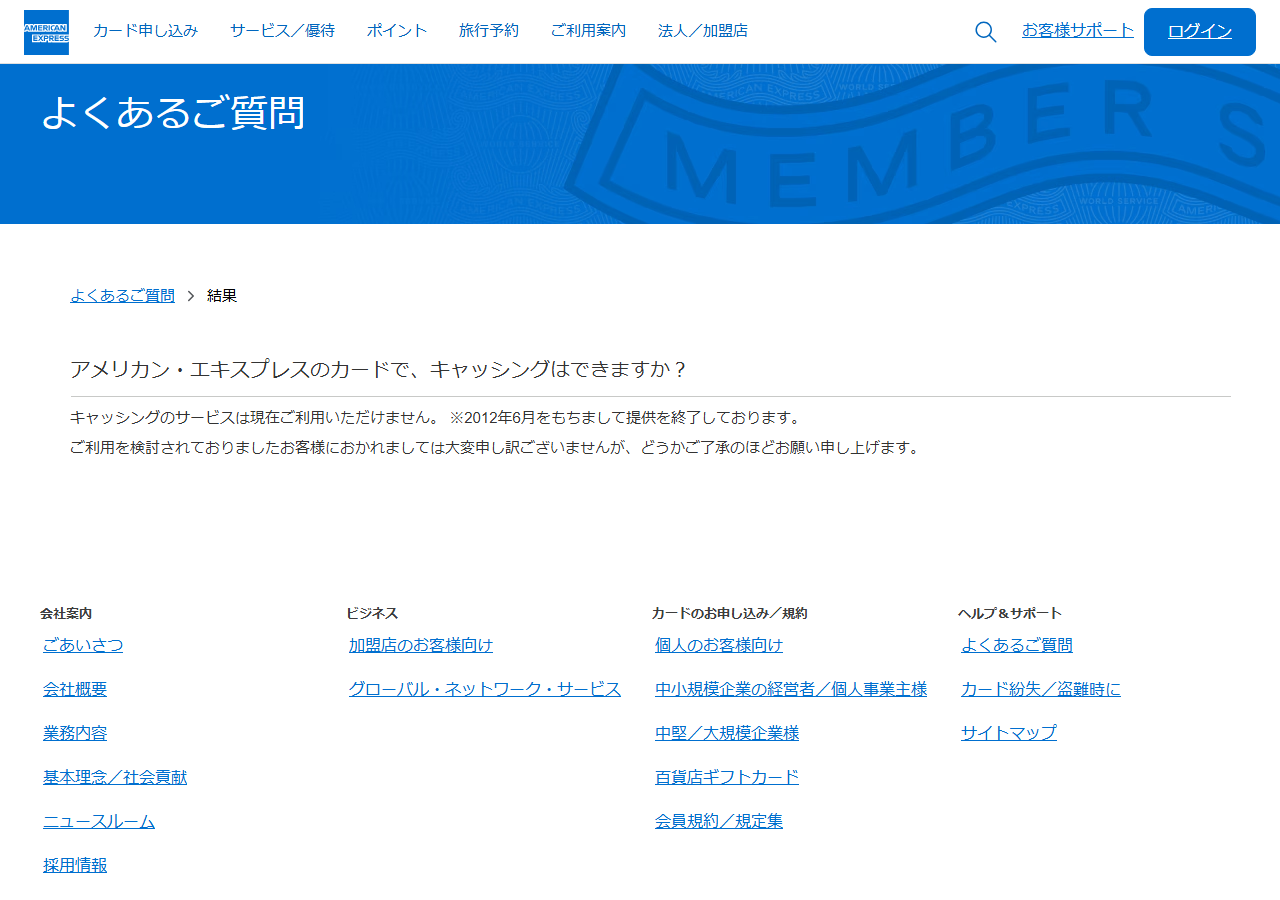The width and height of the screenshot is (1280, 900).
Task: Open the 会社概要 footer link
Action: [x=75, y=689]
